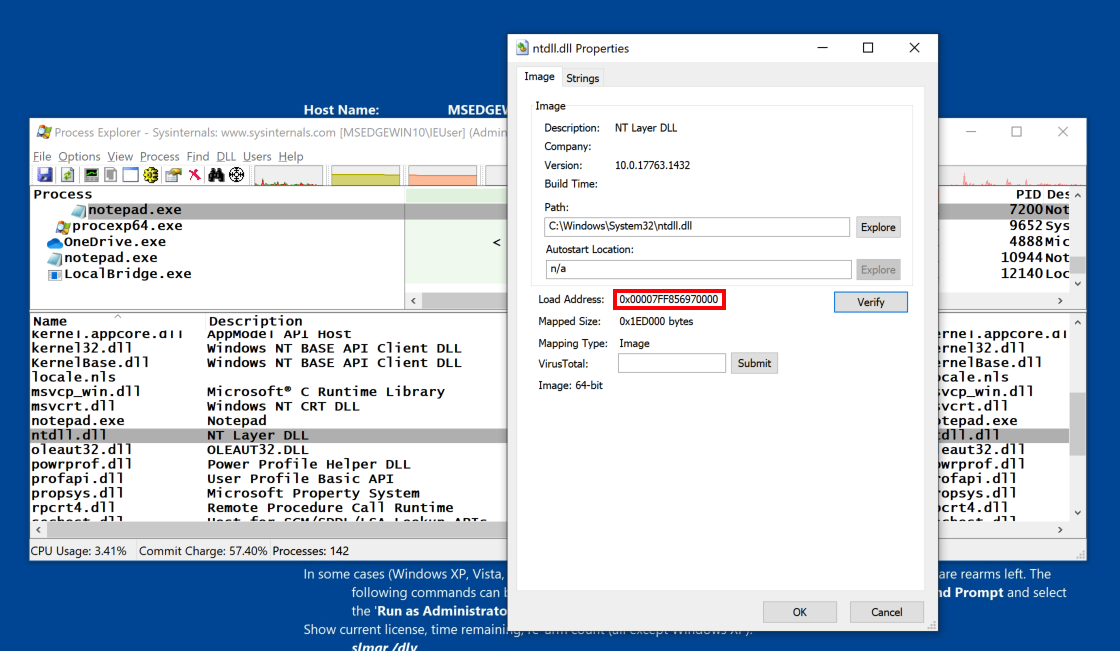Image resolution: width=1120 pixels, height=651 pixels.
Task: Click the down arrow of DLL pane vertical scrollbar
Action: click(x=1077, y=513)
